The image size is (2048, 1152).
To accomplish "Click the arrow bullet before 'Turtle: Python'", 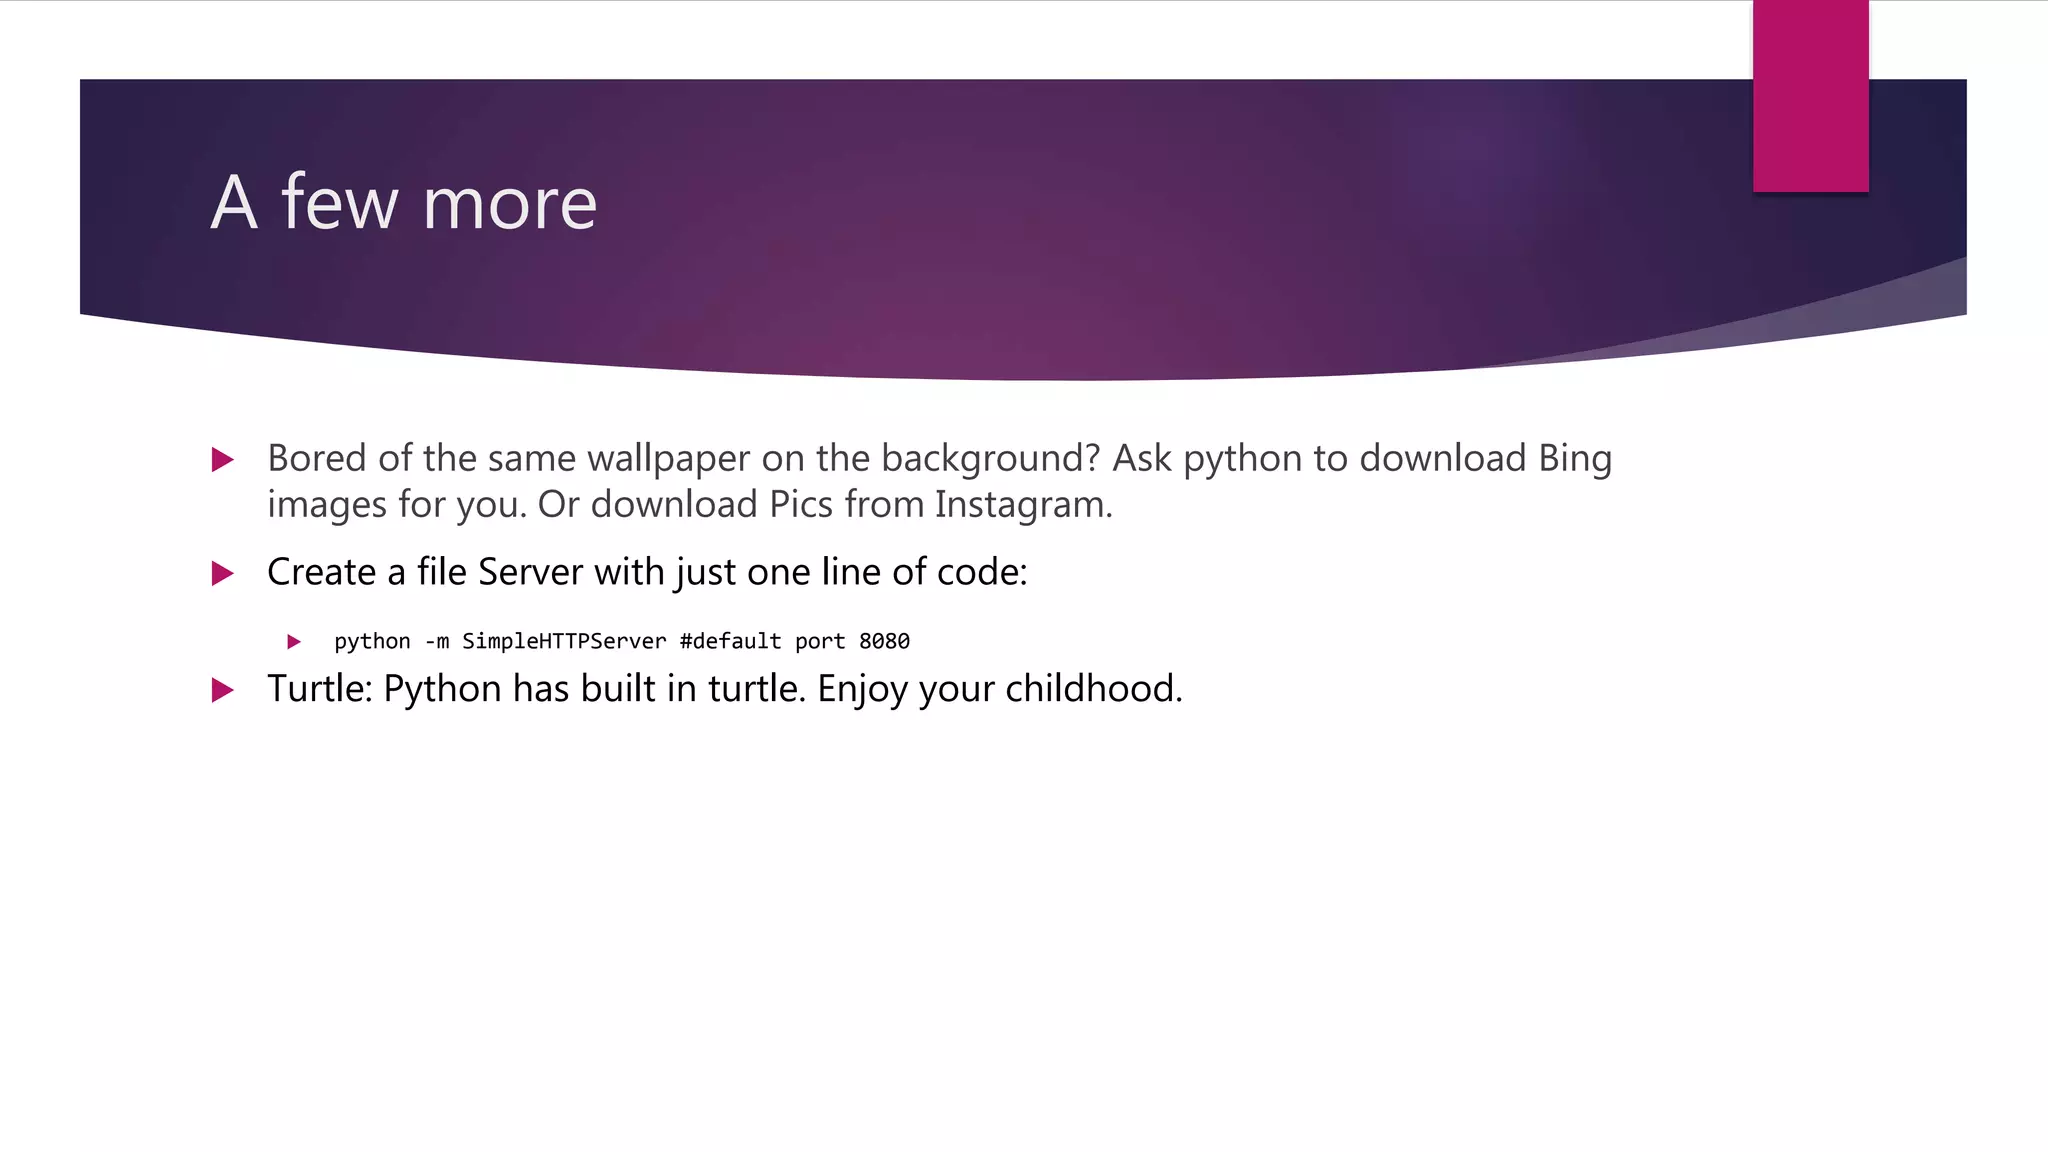I will (223, 690).
